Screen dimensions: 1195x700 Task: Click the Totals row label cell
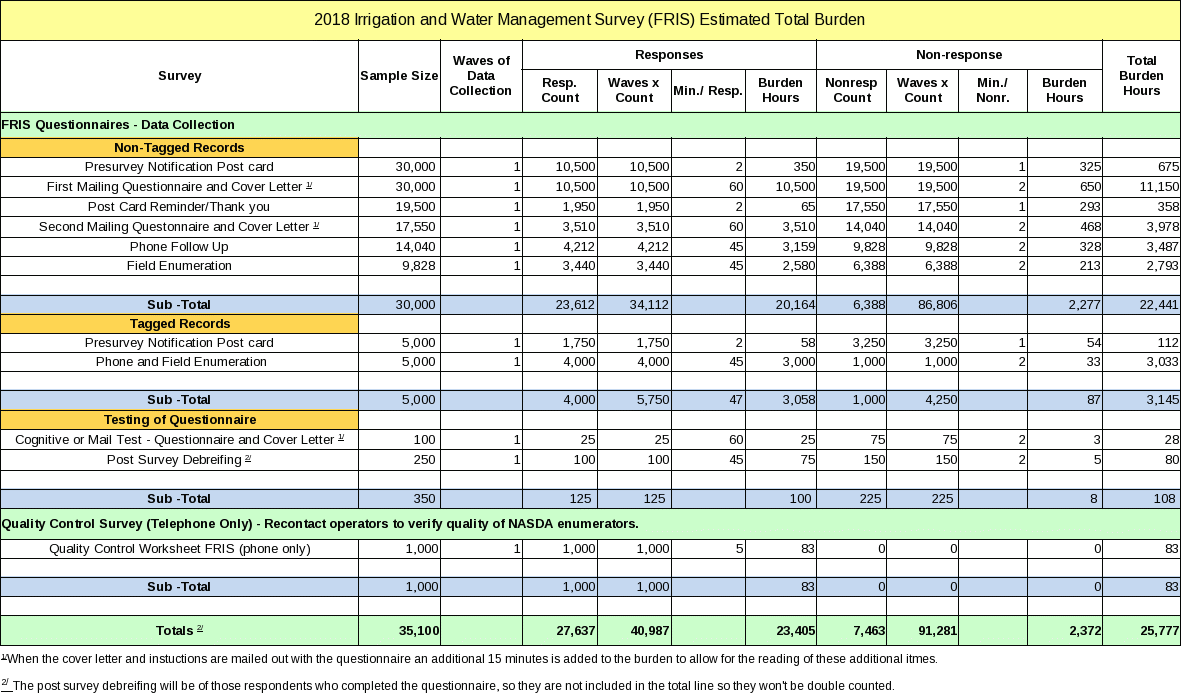pyautogui.click(x=179, y=630)
